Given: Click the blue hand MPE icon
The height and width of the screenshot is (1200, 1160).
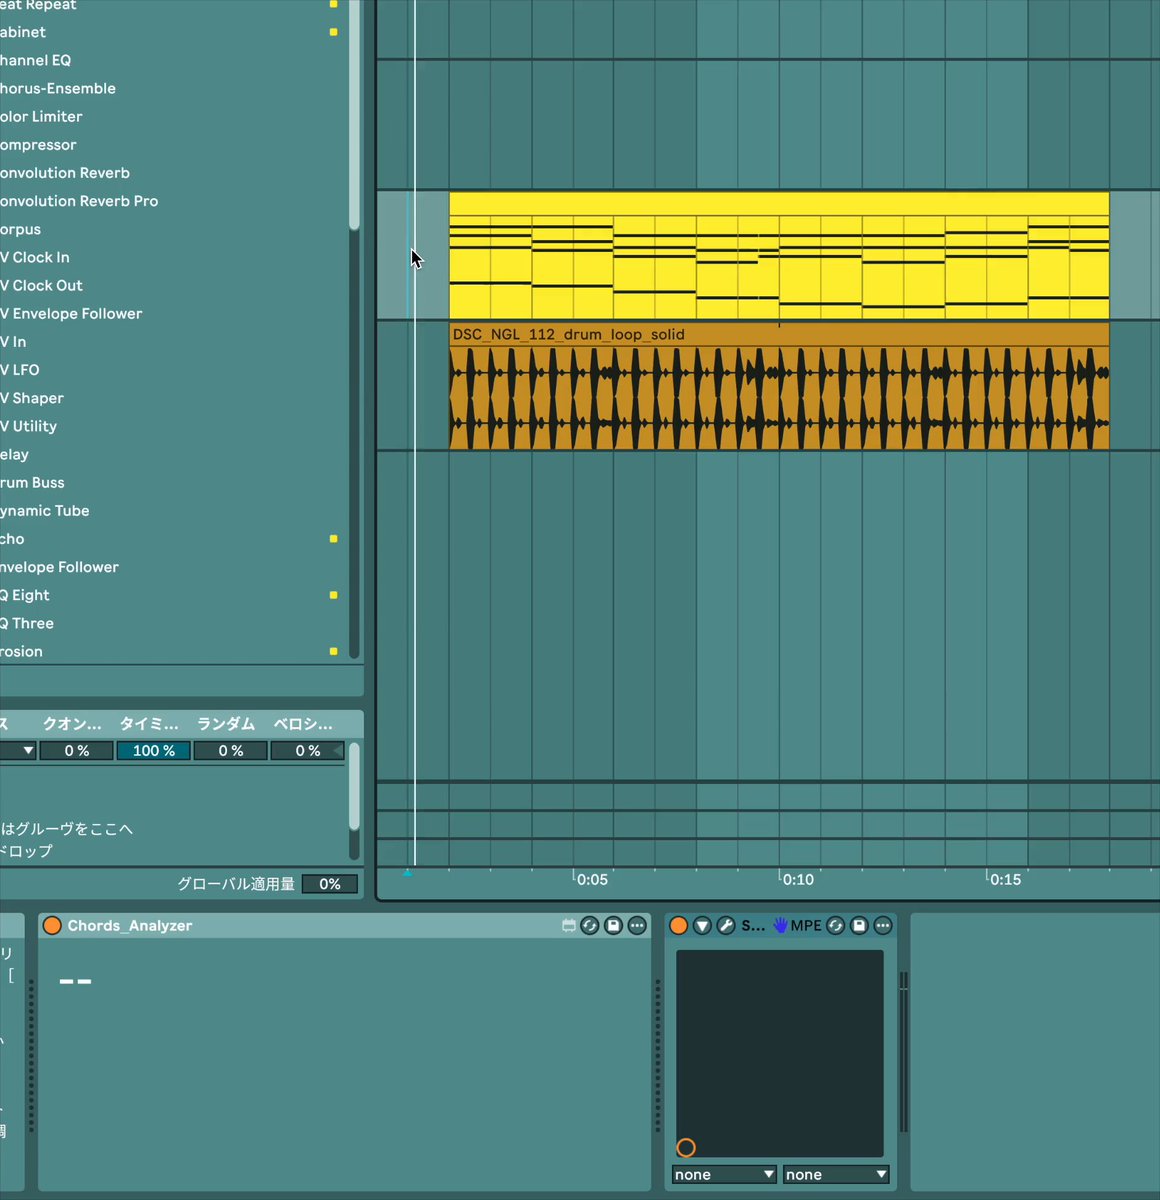Looking at the screenshot, I should pos(781,926).
